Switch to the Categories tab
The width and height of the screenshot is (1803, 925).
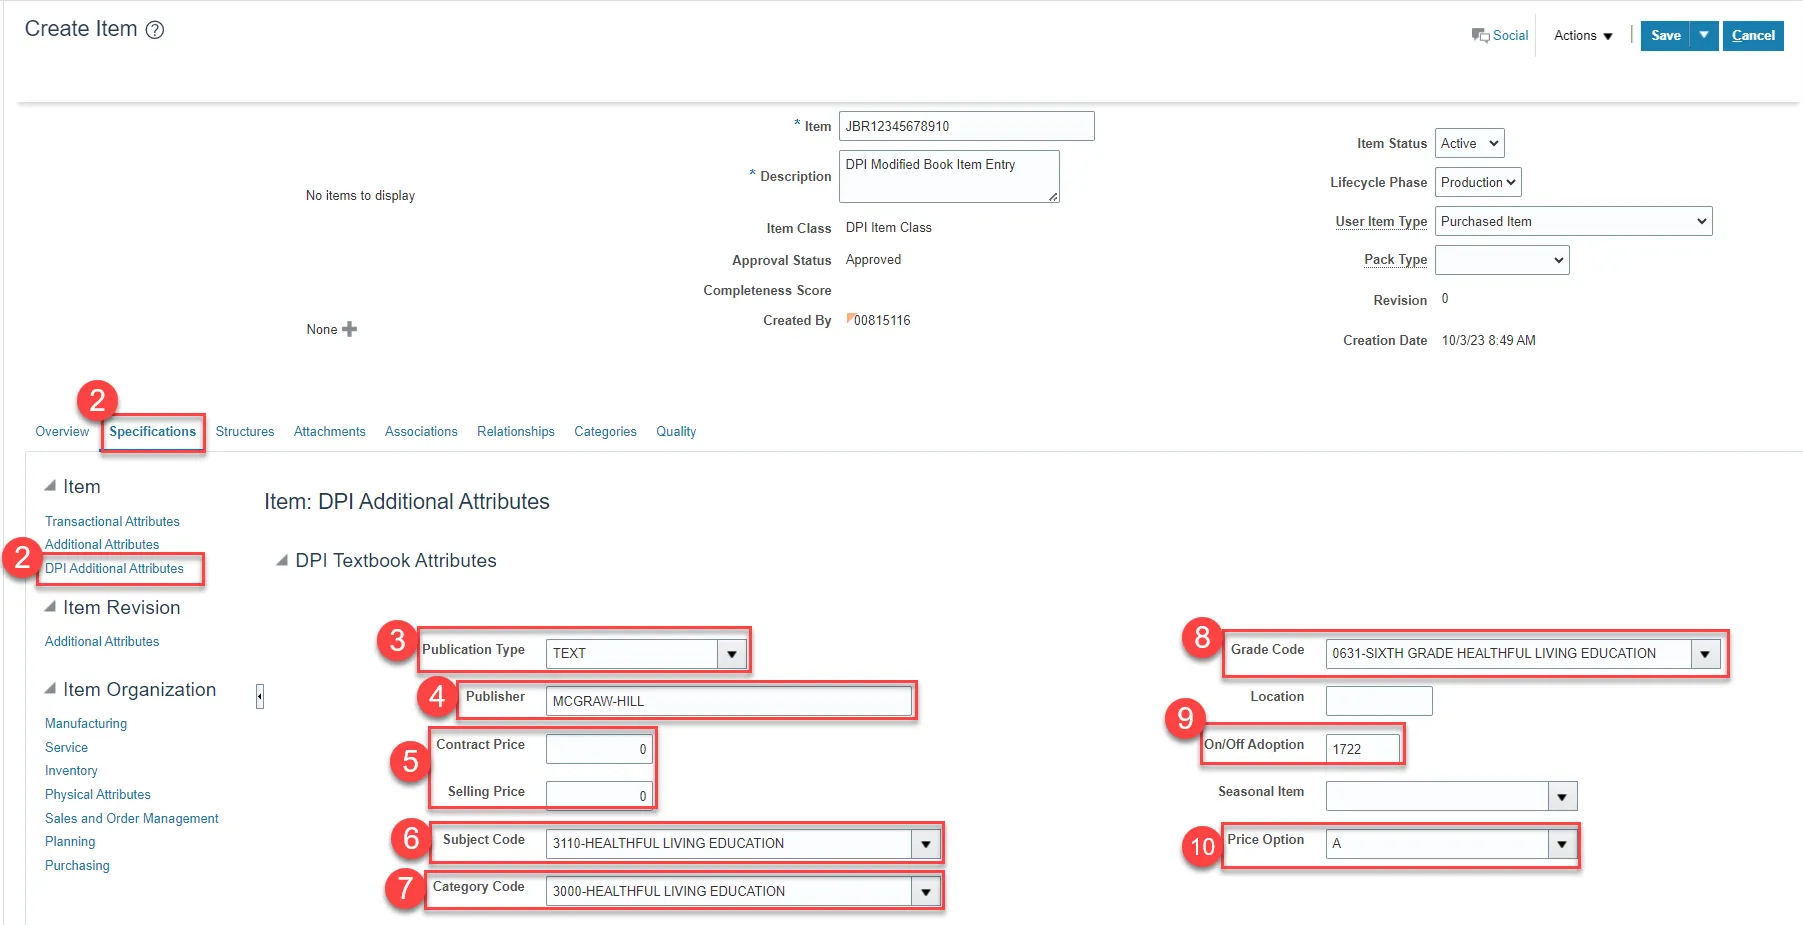[605, 432]
